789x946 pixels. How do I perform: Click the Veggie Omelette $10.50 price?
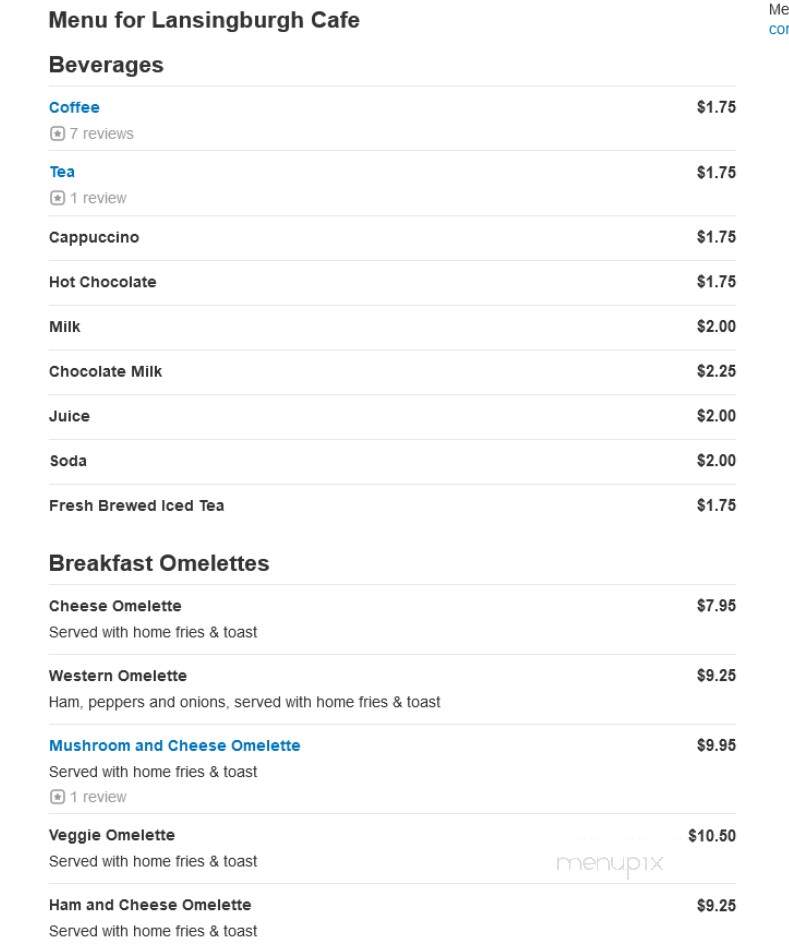[x=712, y=836]
